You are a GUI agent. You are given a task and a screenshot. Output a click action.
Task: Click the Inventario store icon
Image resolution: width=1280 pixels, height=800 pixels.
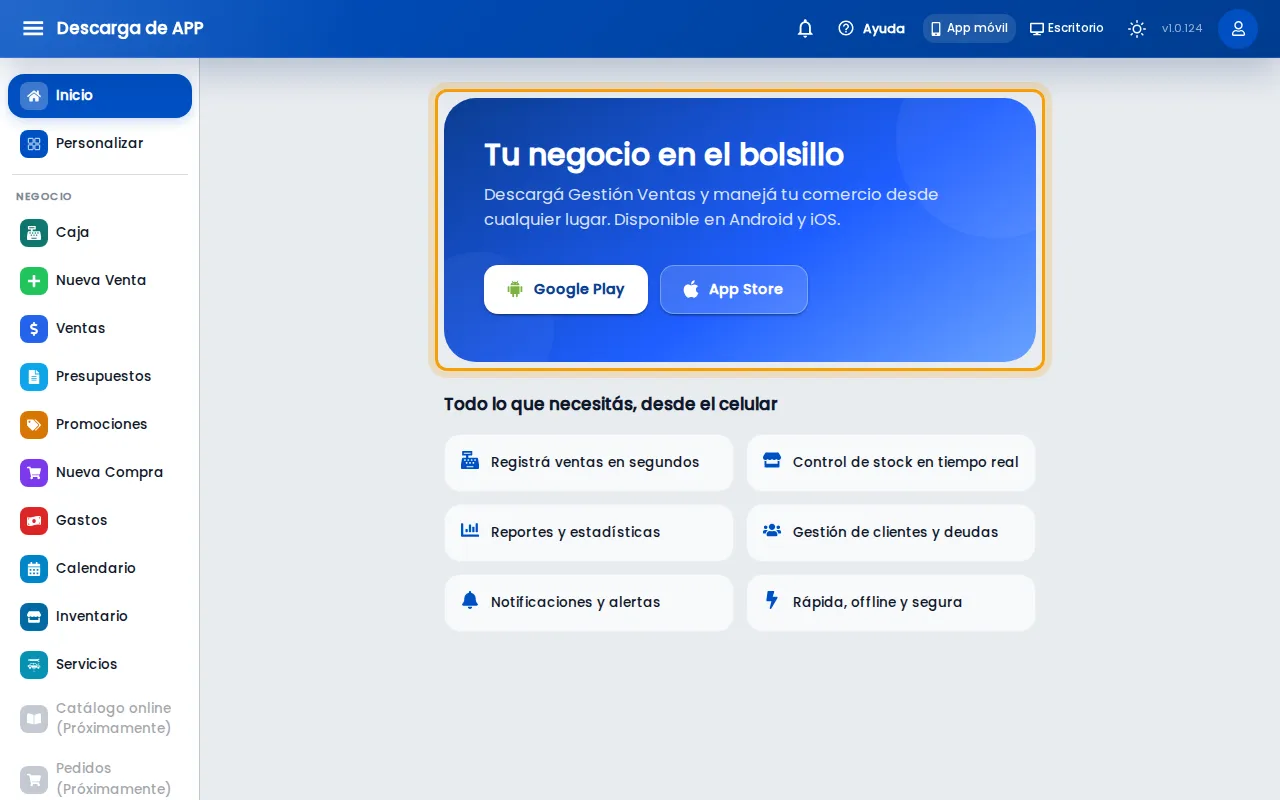pos(34,617)
